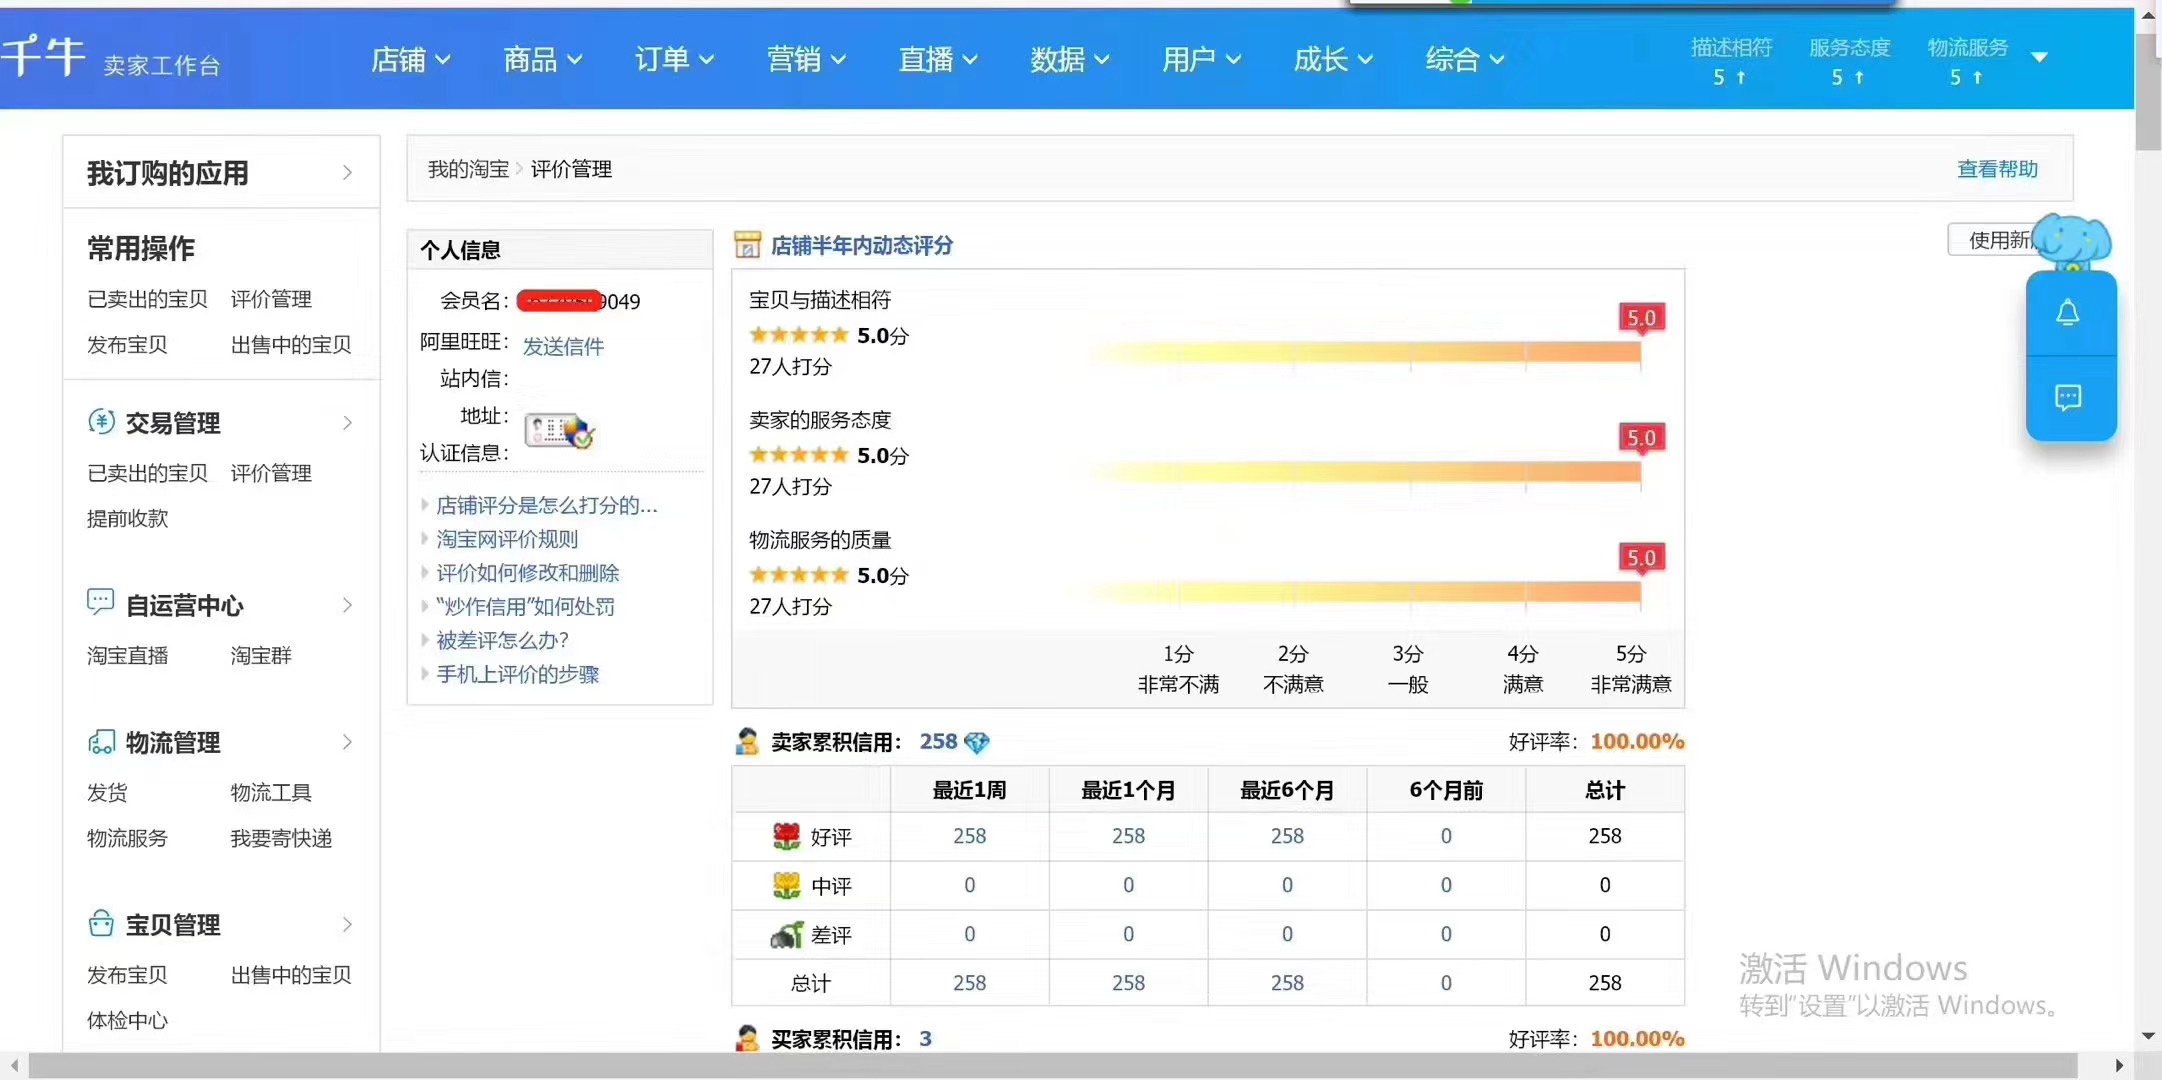Click the 宝贝管理 bag icon
Image resolution: width=2162 pixels, height=1080 pixels.
tap(101, 923)
